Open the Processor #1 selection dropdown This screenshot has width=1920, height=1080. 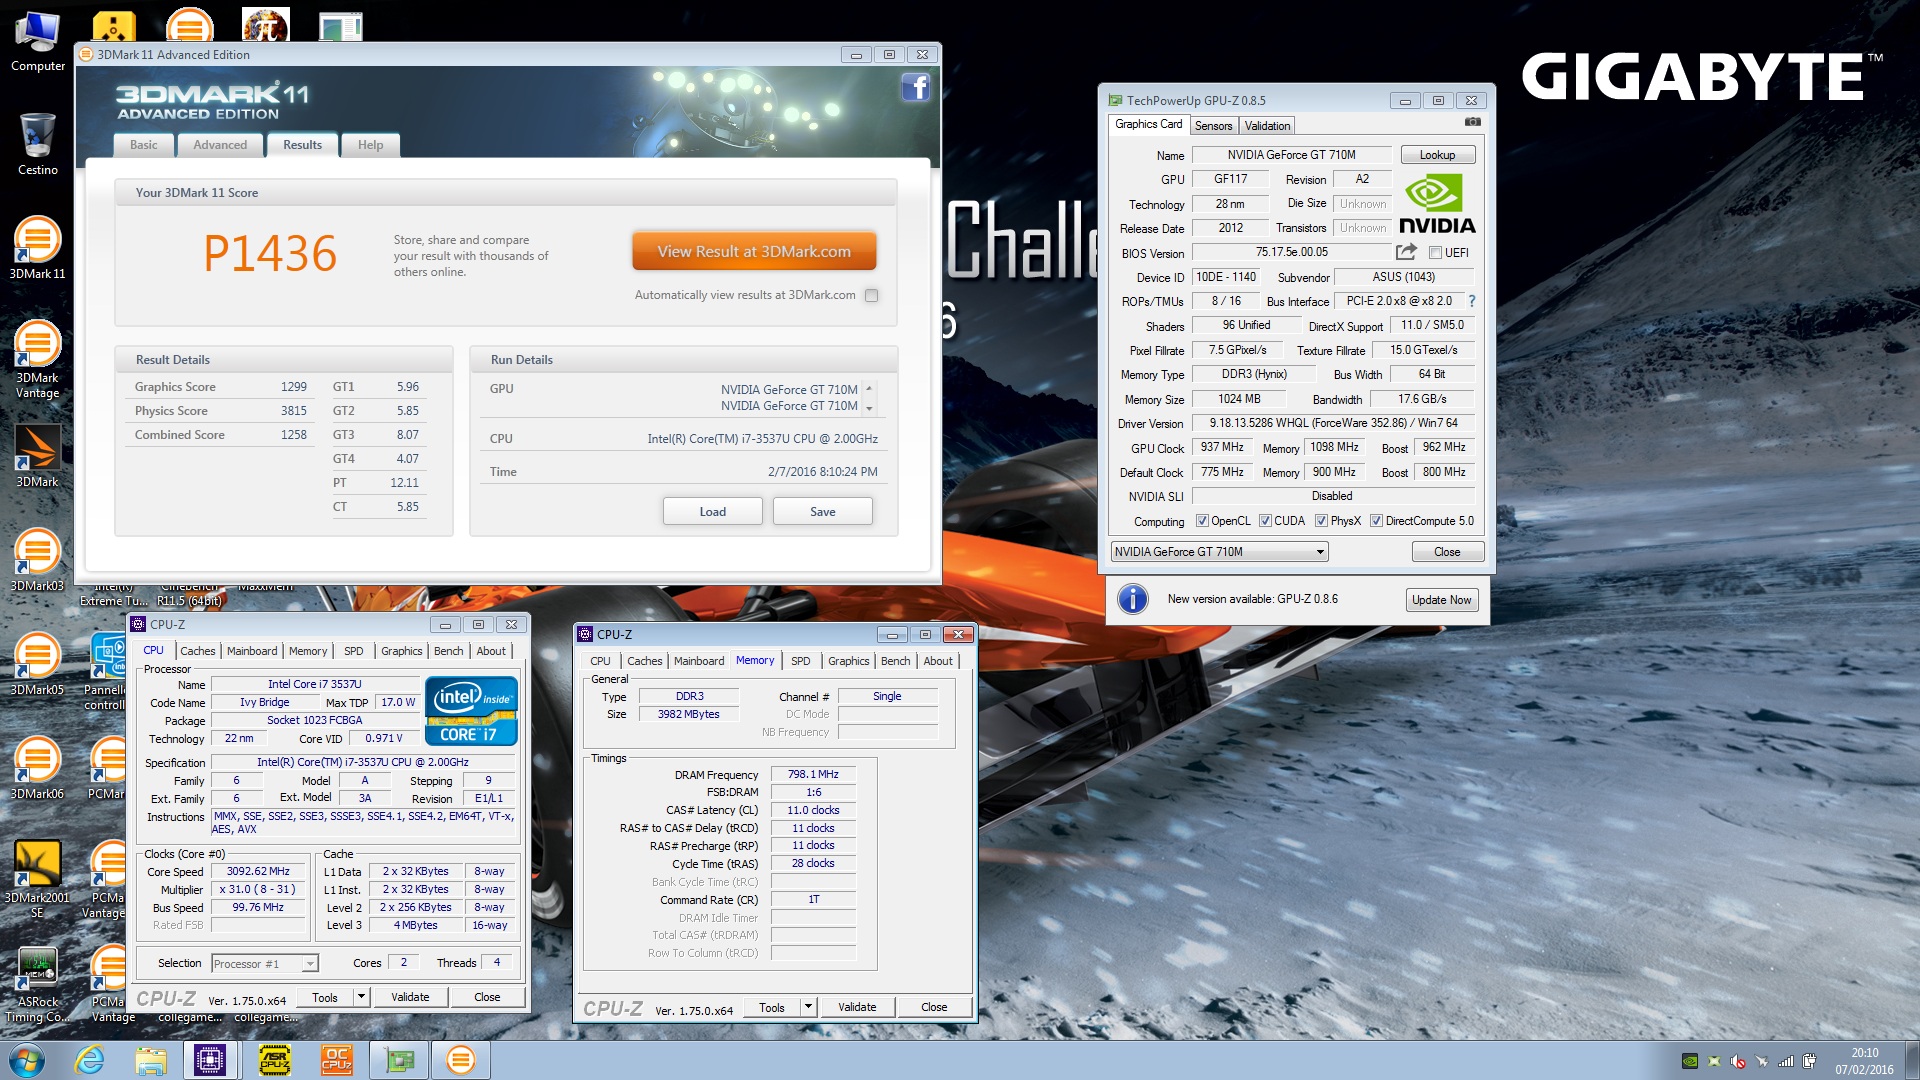tap(264, 964)
